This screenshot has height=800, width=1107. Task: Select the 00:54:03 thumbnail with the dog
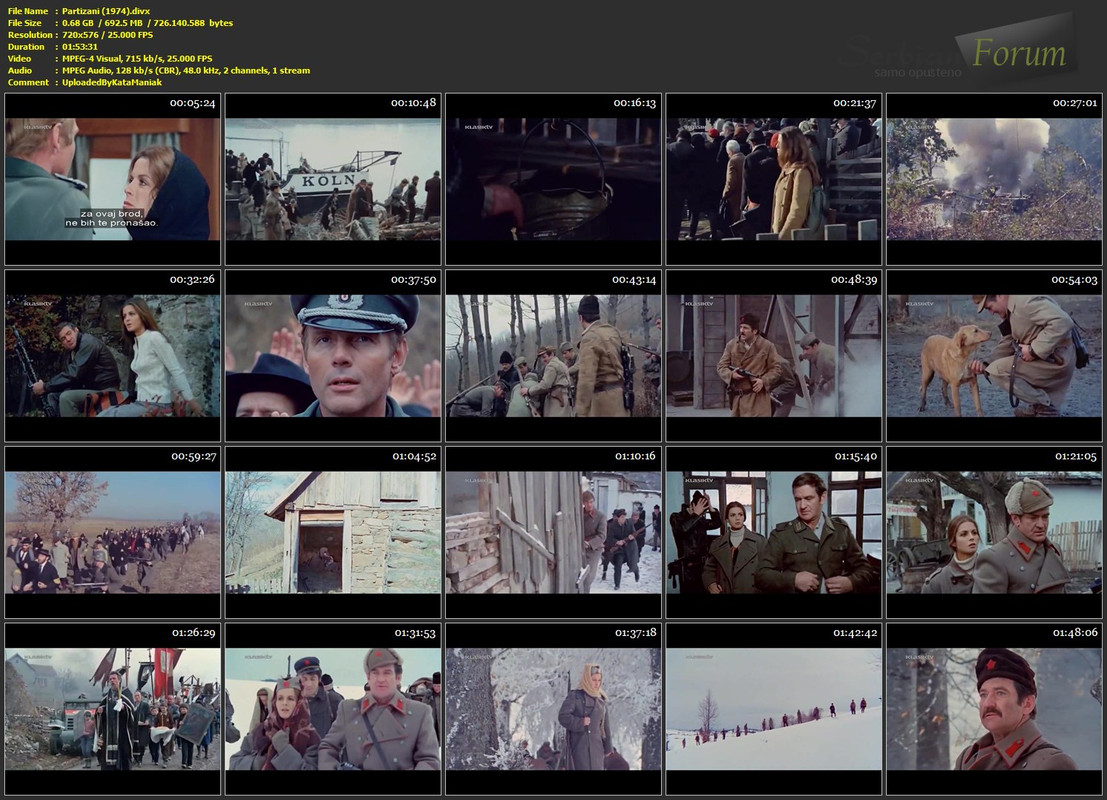point(994,355)
